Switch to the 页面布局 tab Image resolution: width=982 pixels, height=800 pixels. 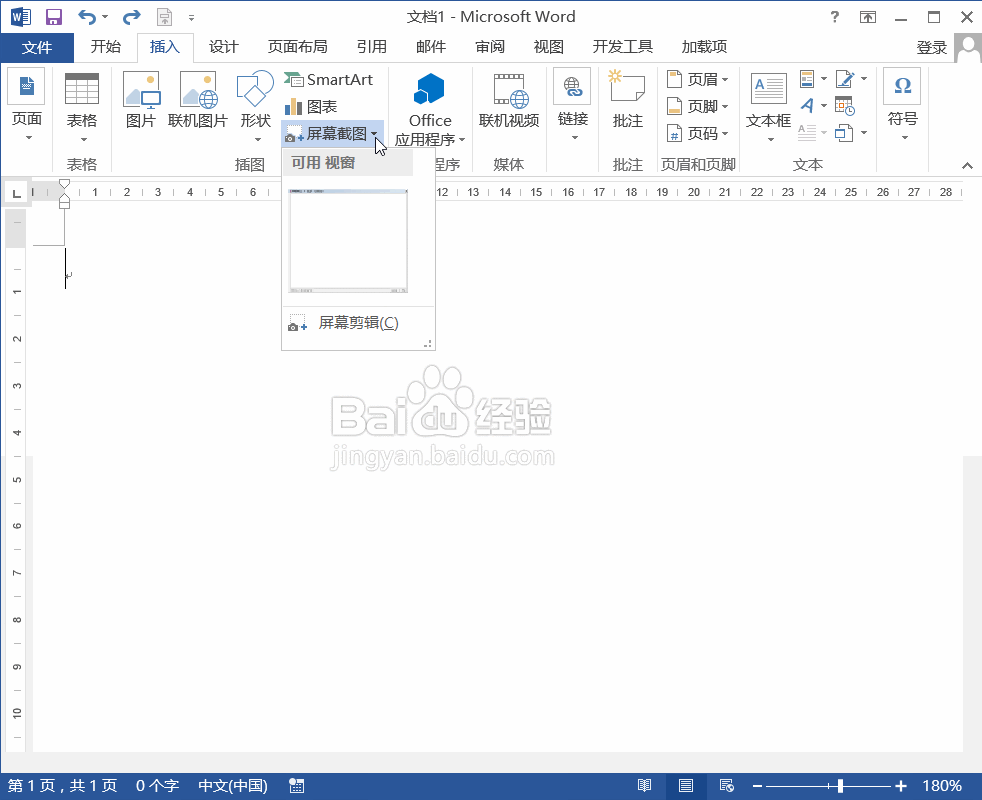click(297, 47)
